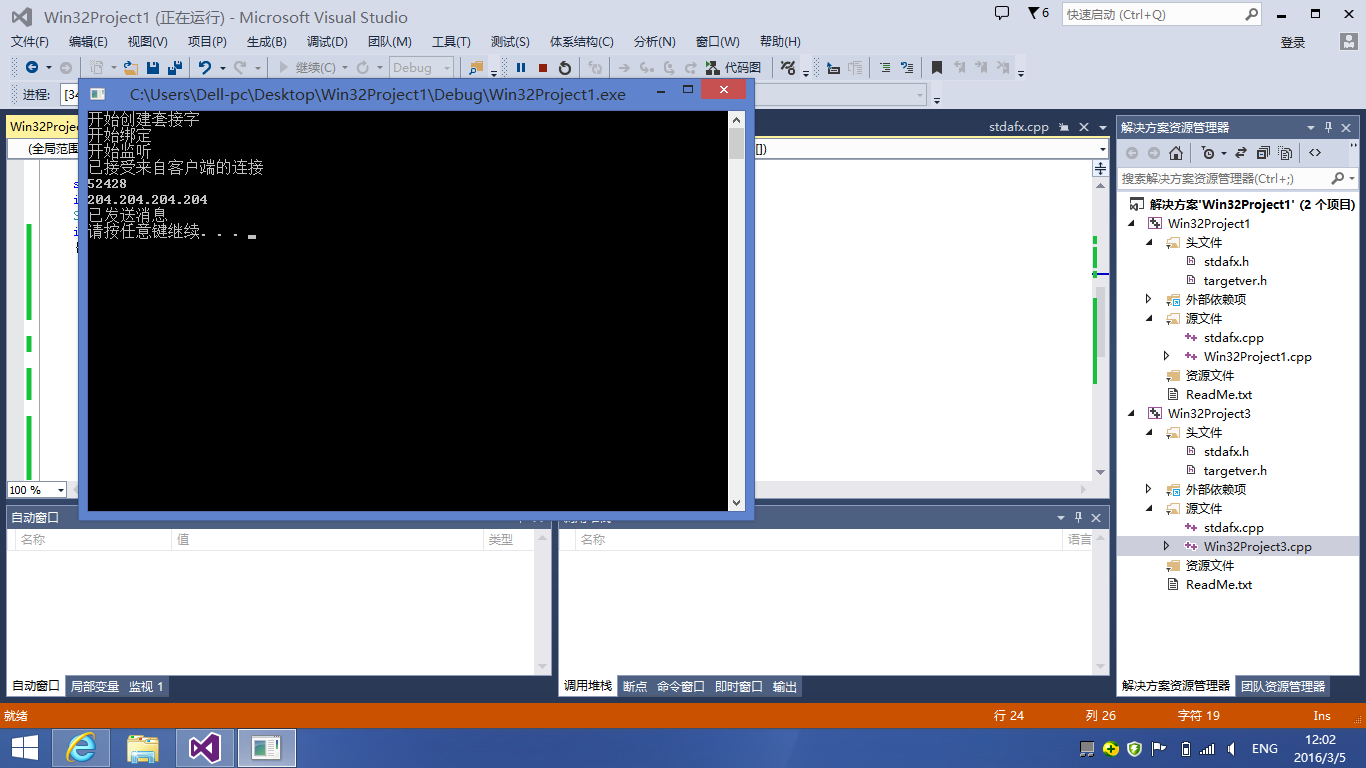Toggle Show All Files in Solution Explorer
1366x768 pixels.
pyautogui.click(x=1285, y=153)
